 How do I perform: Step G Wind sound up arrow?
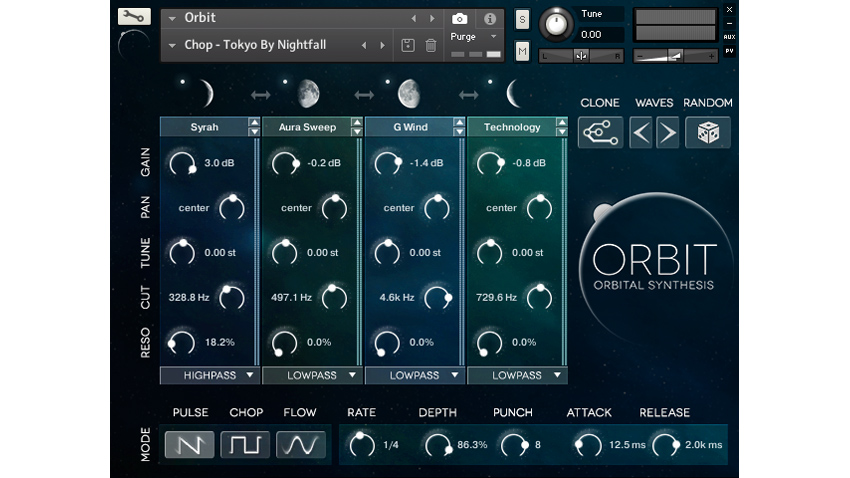coord(459,122)
